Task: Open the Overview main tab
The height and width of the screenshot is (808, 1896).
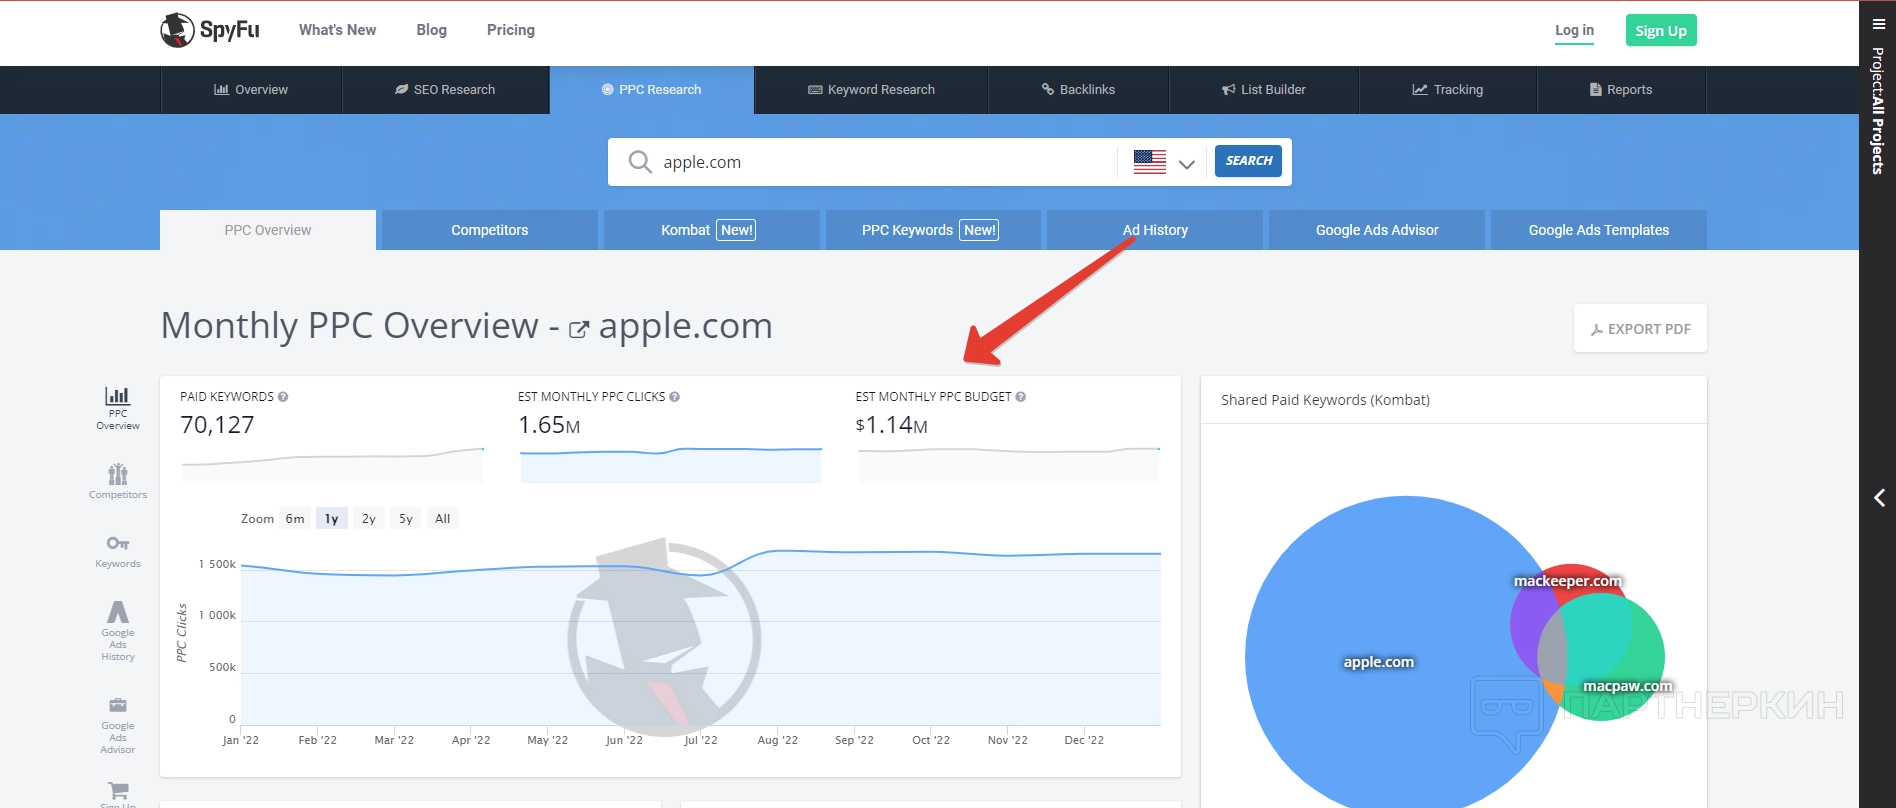Action: tap(251, 90)
